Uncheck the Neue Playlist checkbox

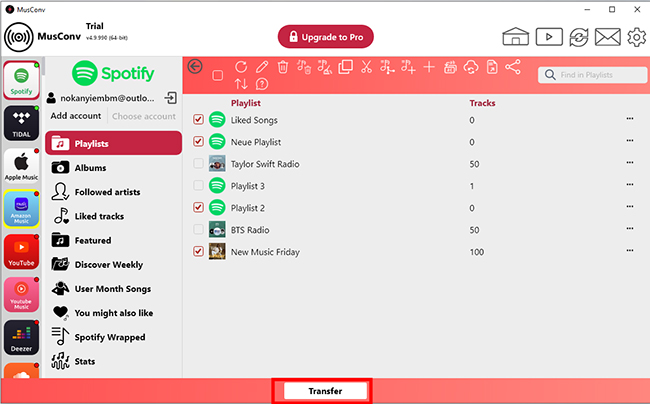(198, 141)
